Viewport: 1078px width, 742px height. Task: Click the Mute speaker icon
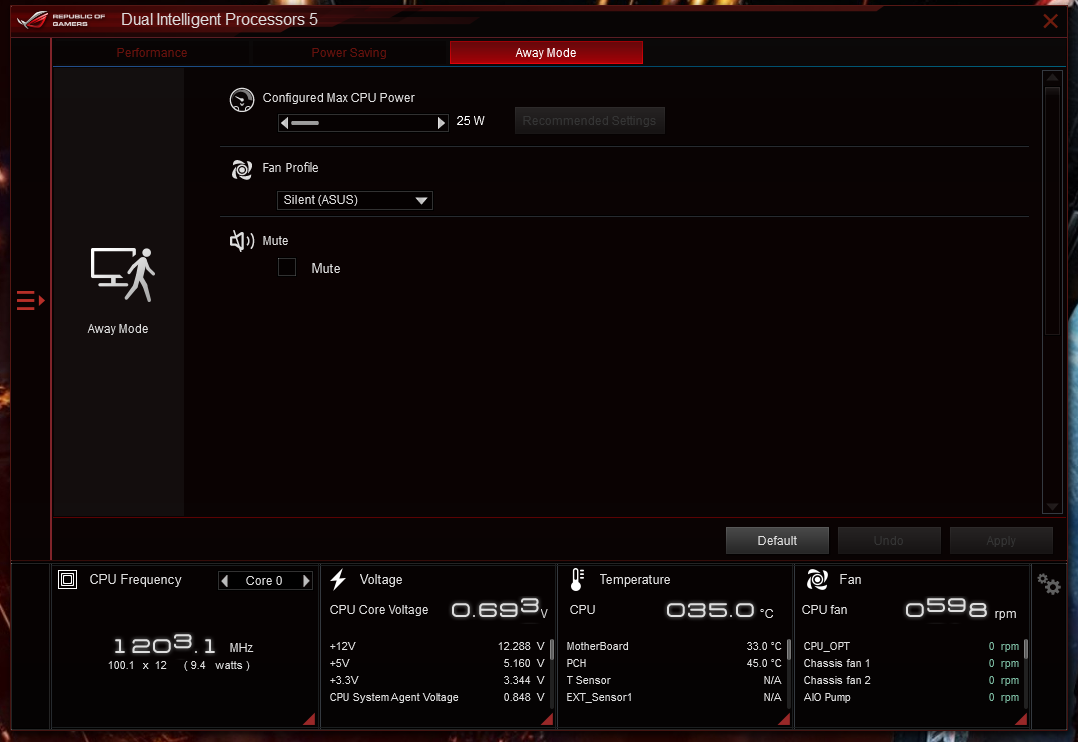click(x=241, y=241)
